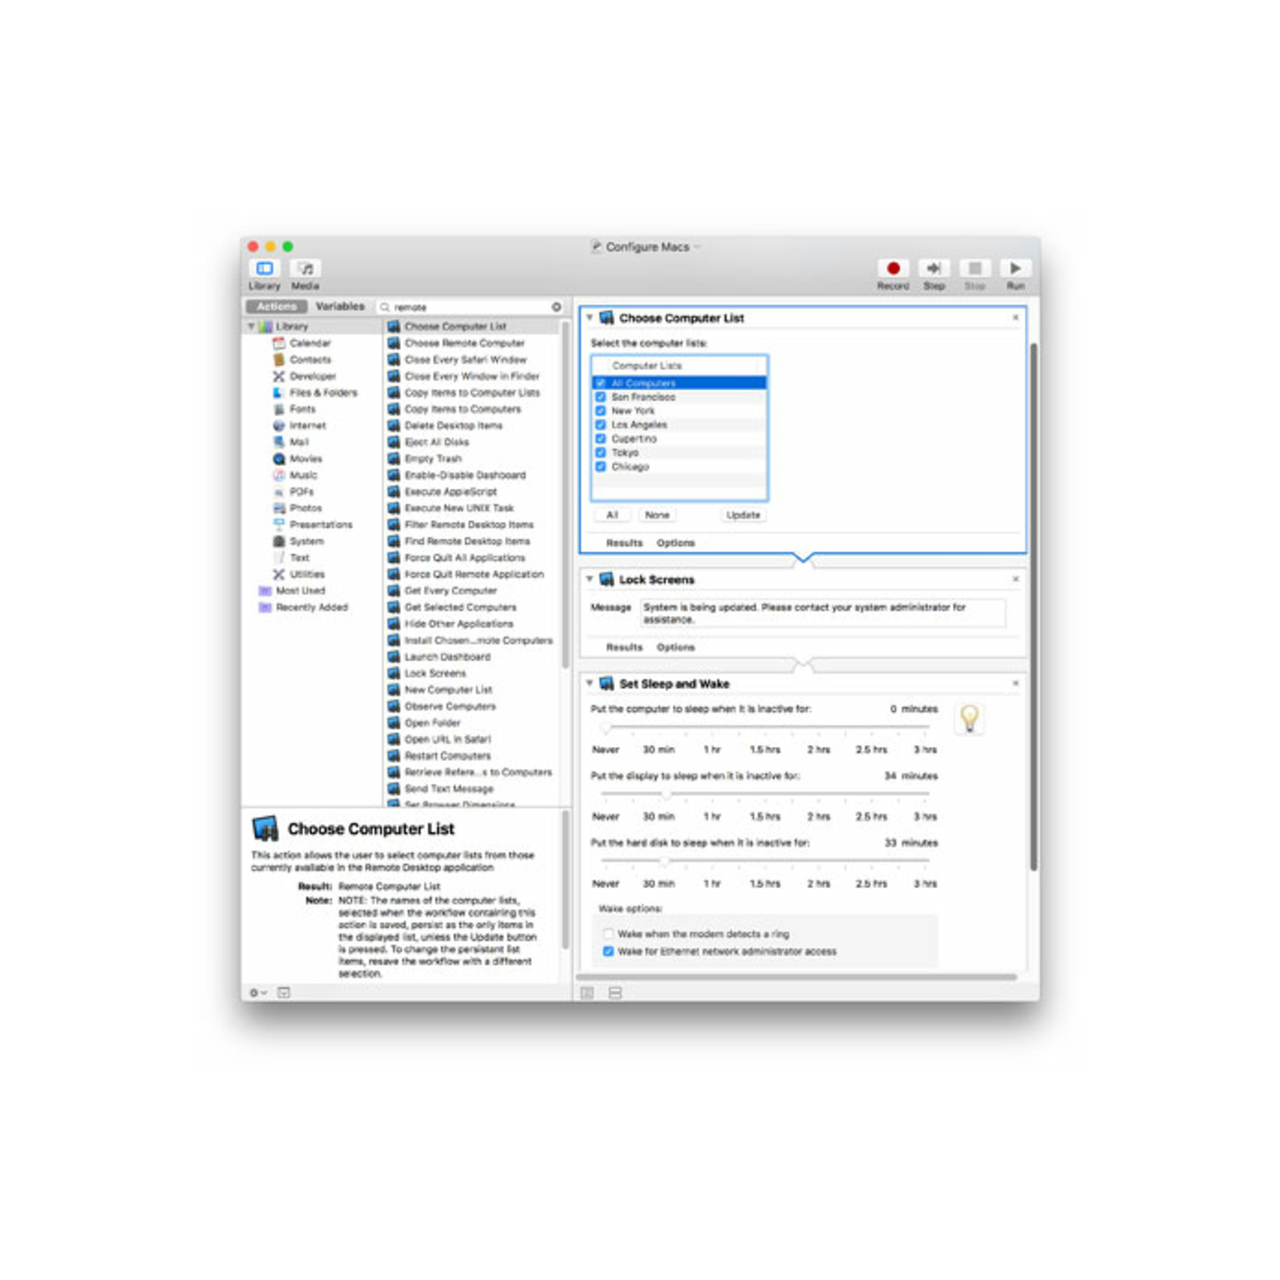Viewport: 1280px width, 1280px height.
Task: Select the Mail category icon in the Library sidebar
Action: coord(280,441)
